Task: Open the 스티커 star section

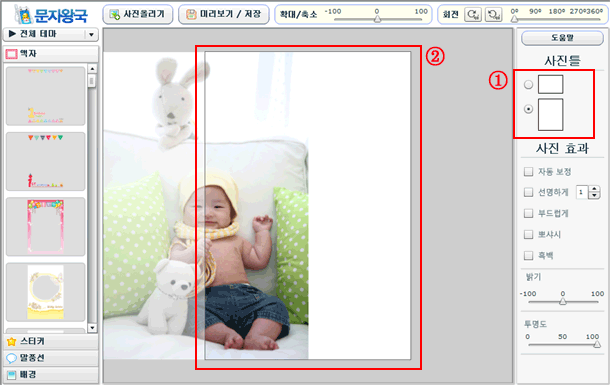Action: 51,341
